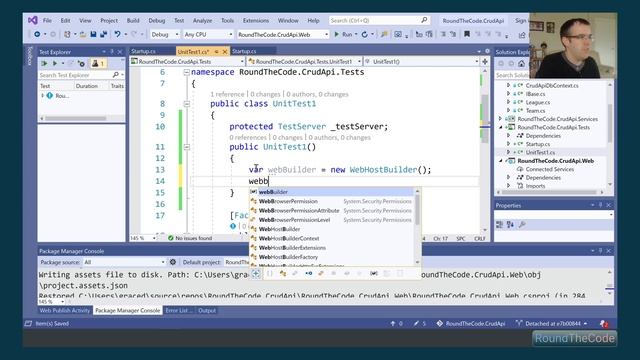
Task: Collapse the UnitTest1 constructor block
Action: tap(187, 147)
